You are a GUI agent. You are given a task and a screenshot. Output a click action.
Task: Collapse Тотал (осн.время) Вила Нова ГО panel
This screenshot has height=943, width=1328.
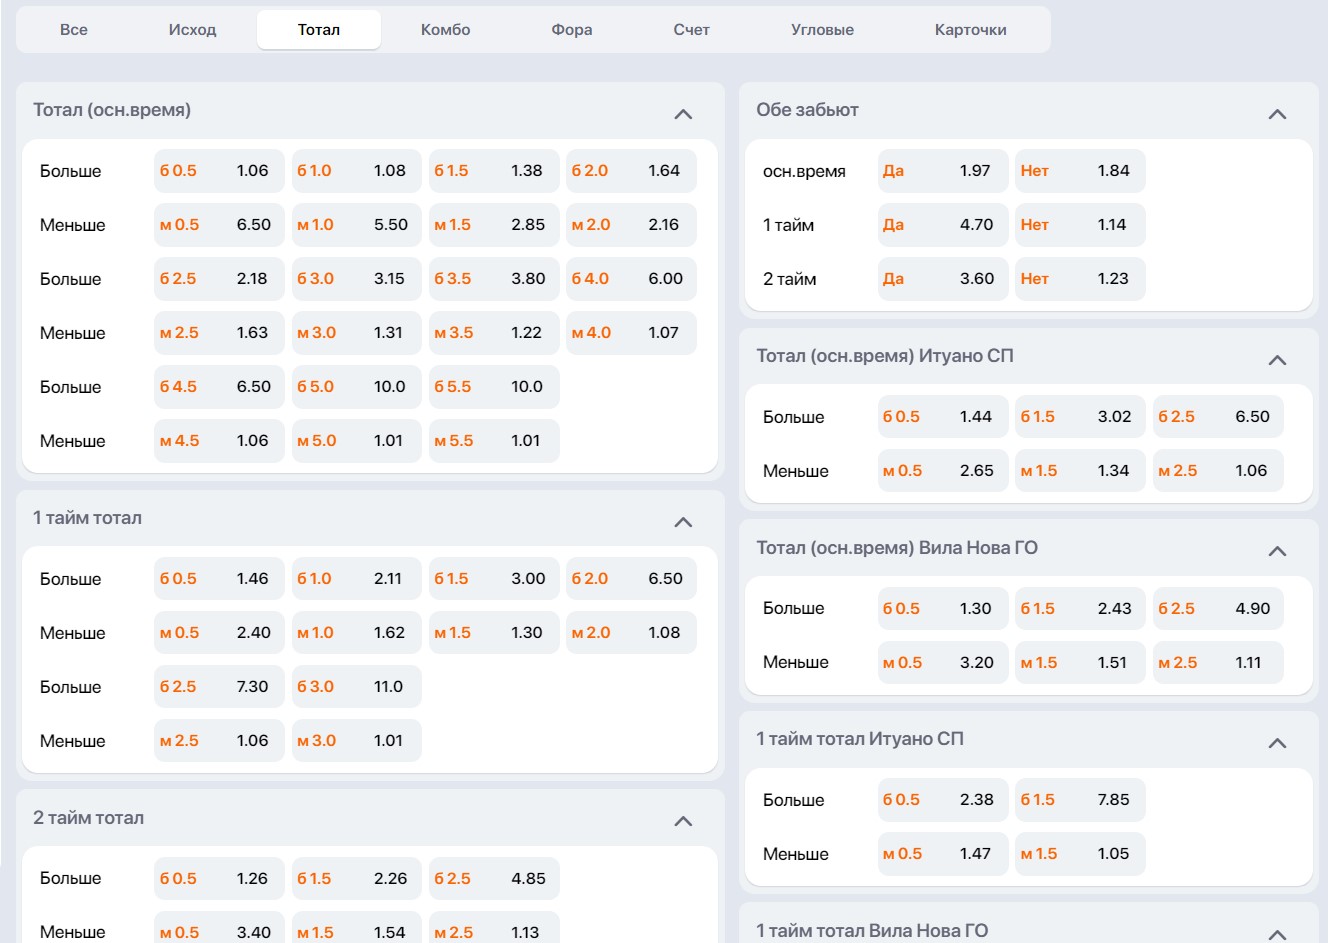(1277, 551)
